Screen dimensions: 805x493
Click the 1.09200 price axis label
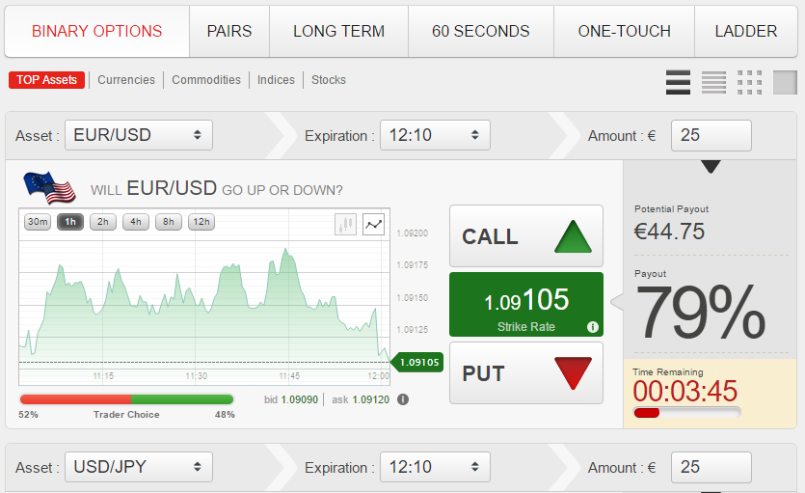tap(412, 233)
